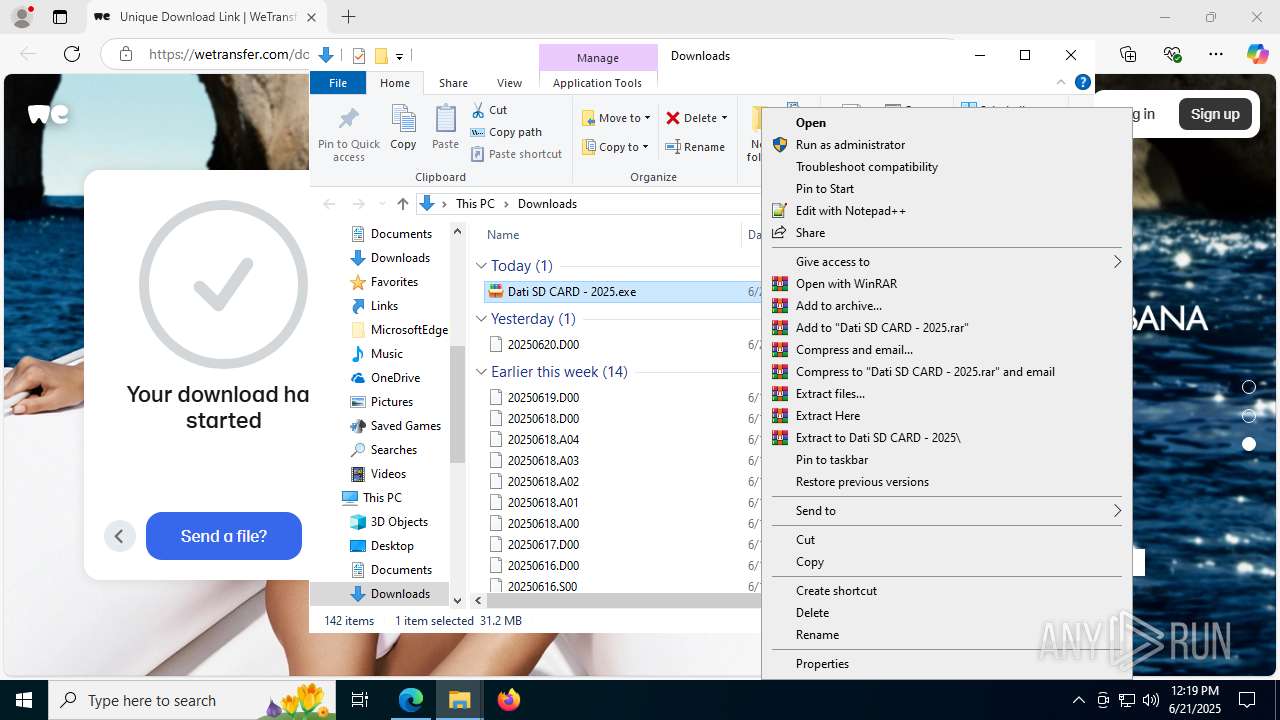Viewport: 1280px width, 720px height.
Task: Choose Troubleshoot compatibility
Action: point(945,167)
